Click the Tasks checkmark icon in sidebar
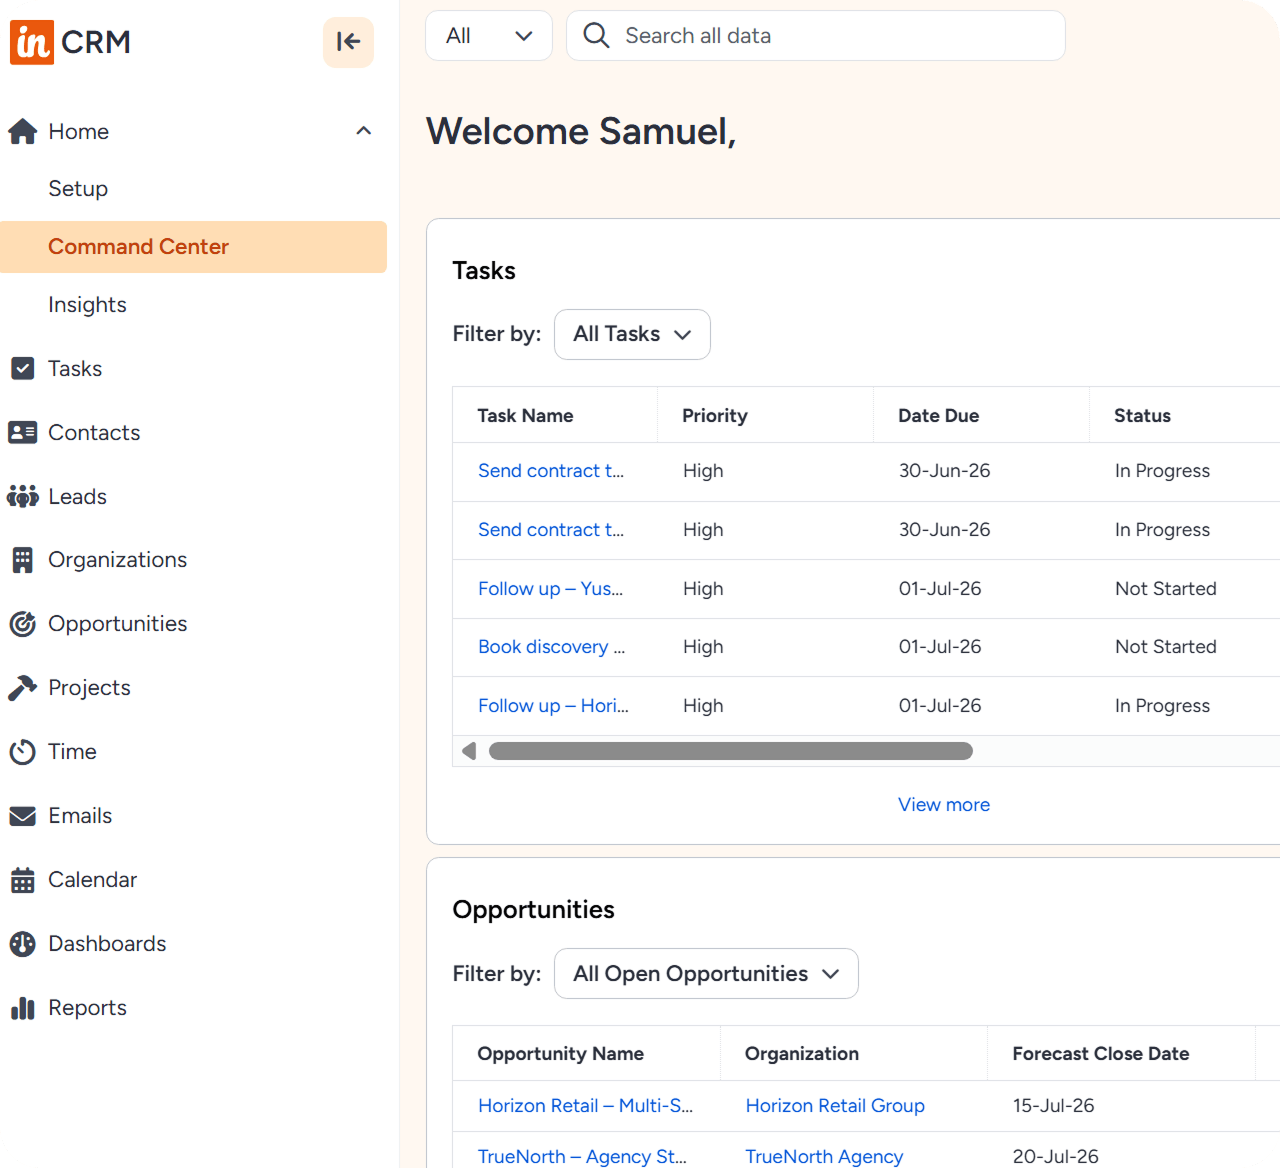The image size is (1280, 1168). click(22, 369)
